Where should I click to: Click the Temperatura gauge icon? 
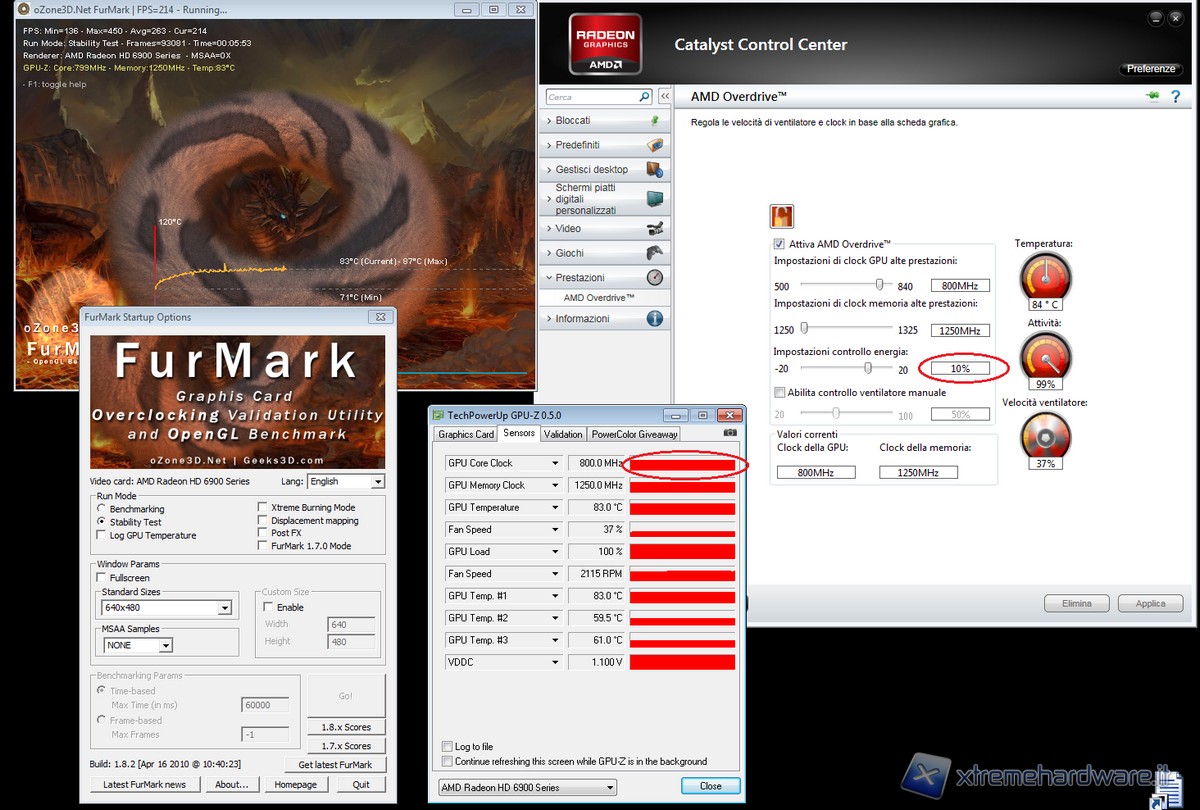(1044, 275)
